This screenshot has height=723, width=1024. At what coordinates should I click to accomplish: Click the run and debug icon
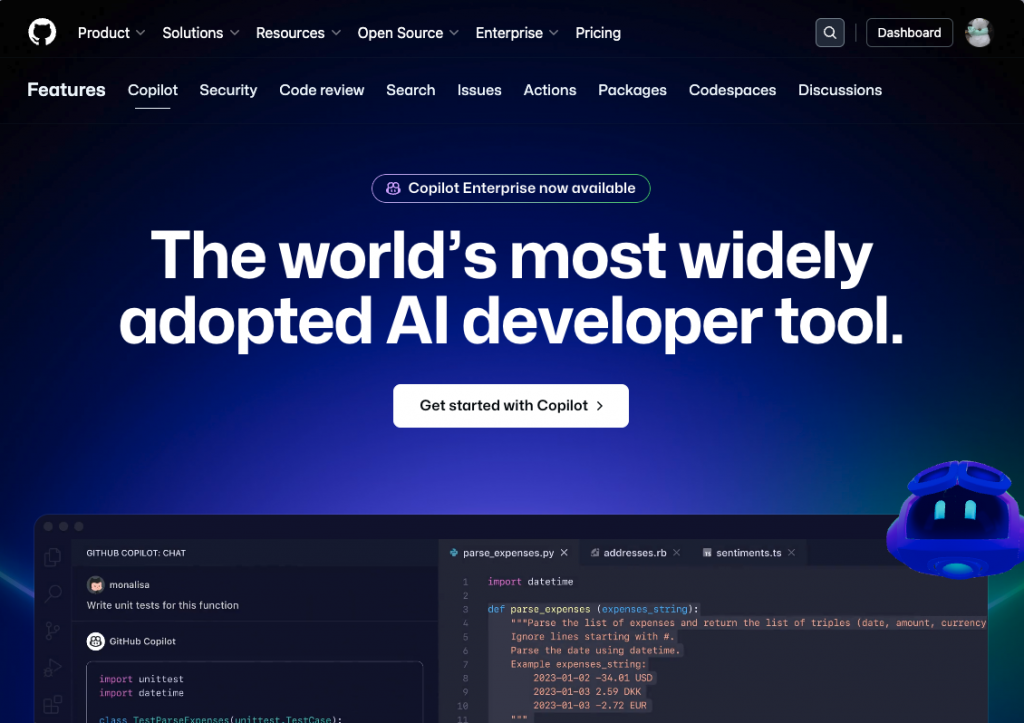pyautogui.click(x=53, y=667)
